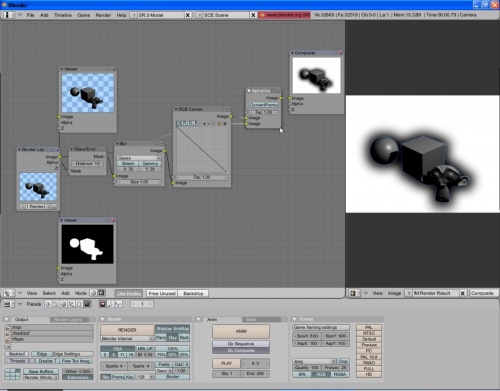Click the big RENDER button

127,330
